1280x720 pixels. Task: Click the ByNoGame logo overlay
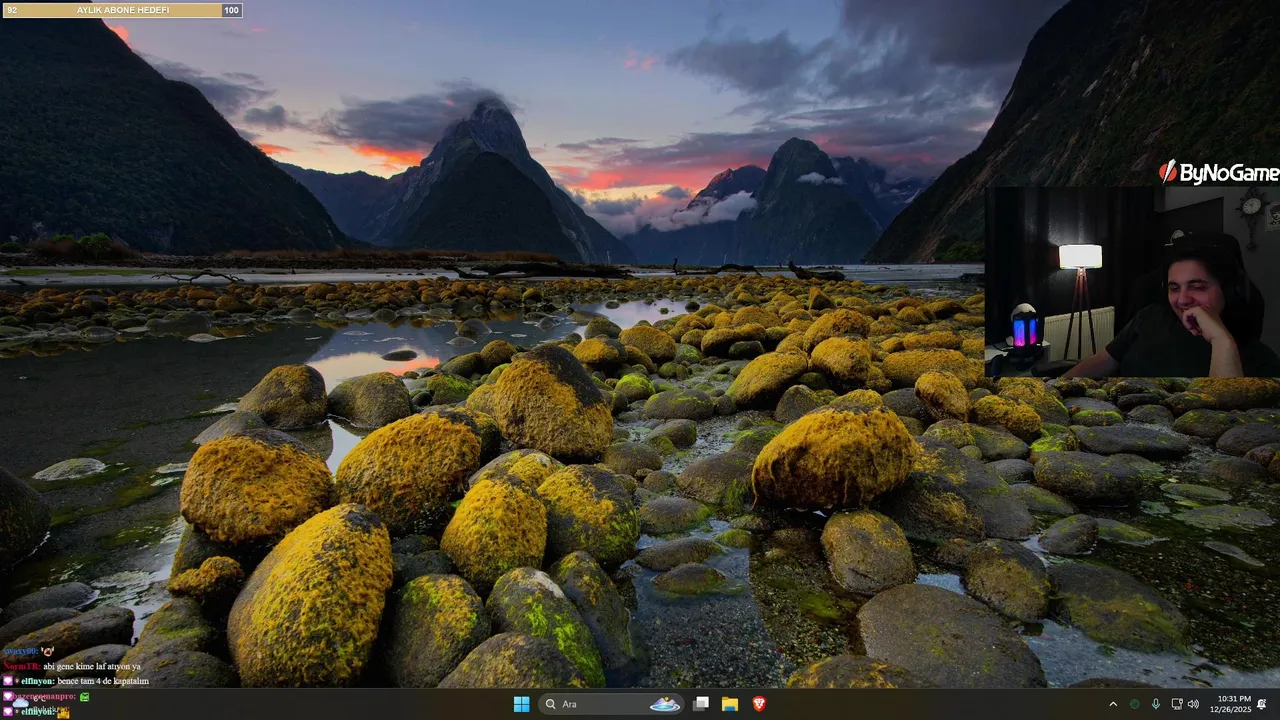(1218, 173)
